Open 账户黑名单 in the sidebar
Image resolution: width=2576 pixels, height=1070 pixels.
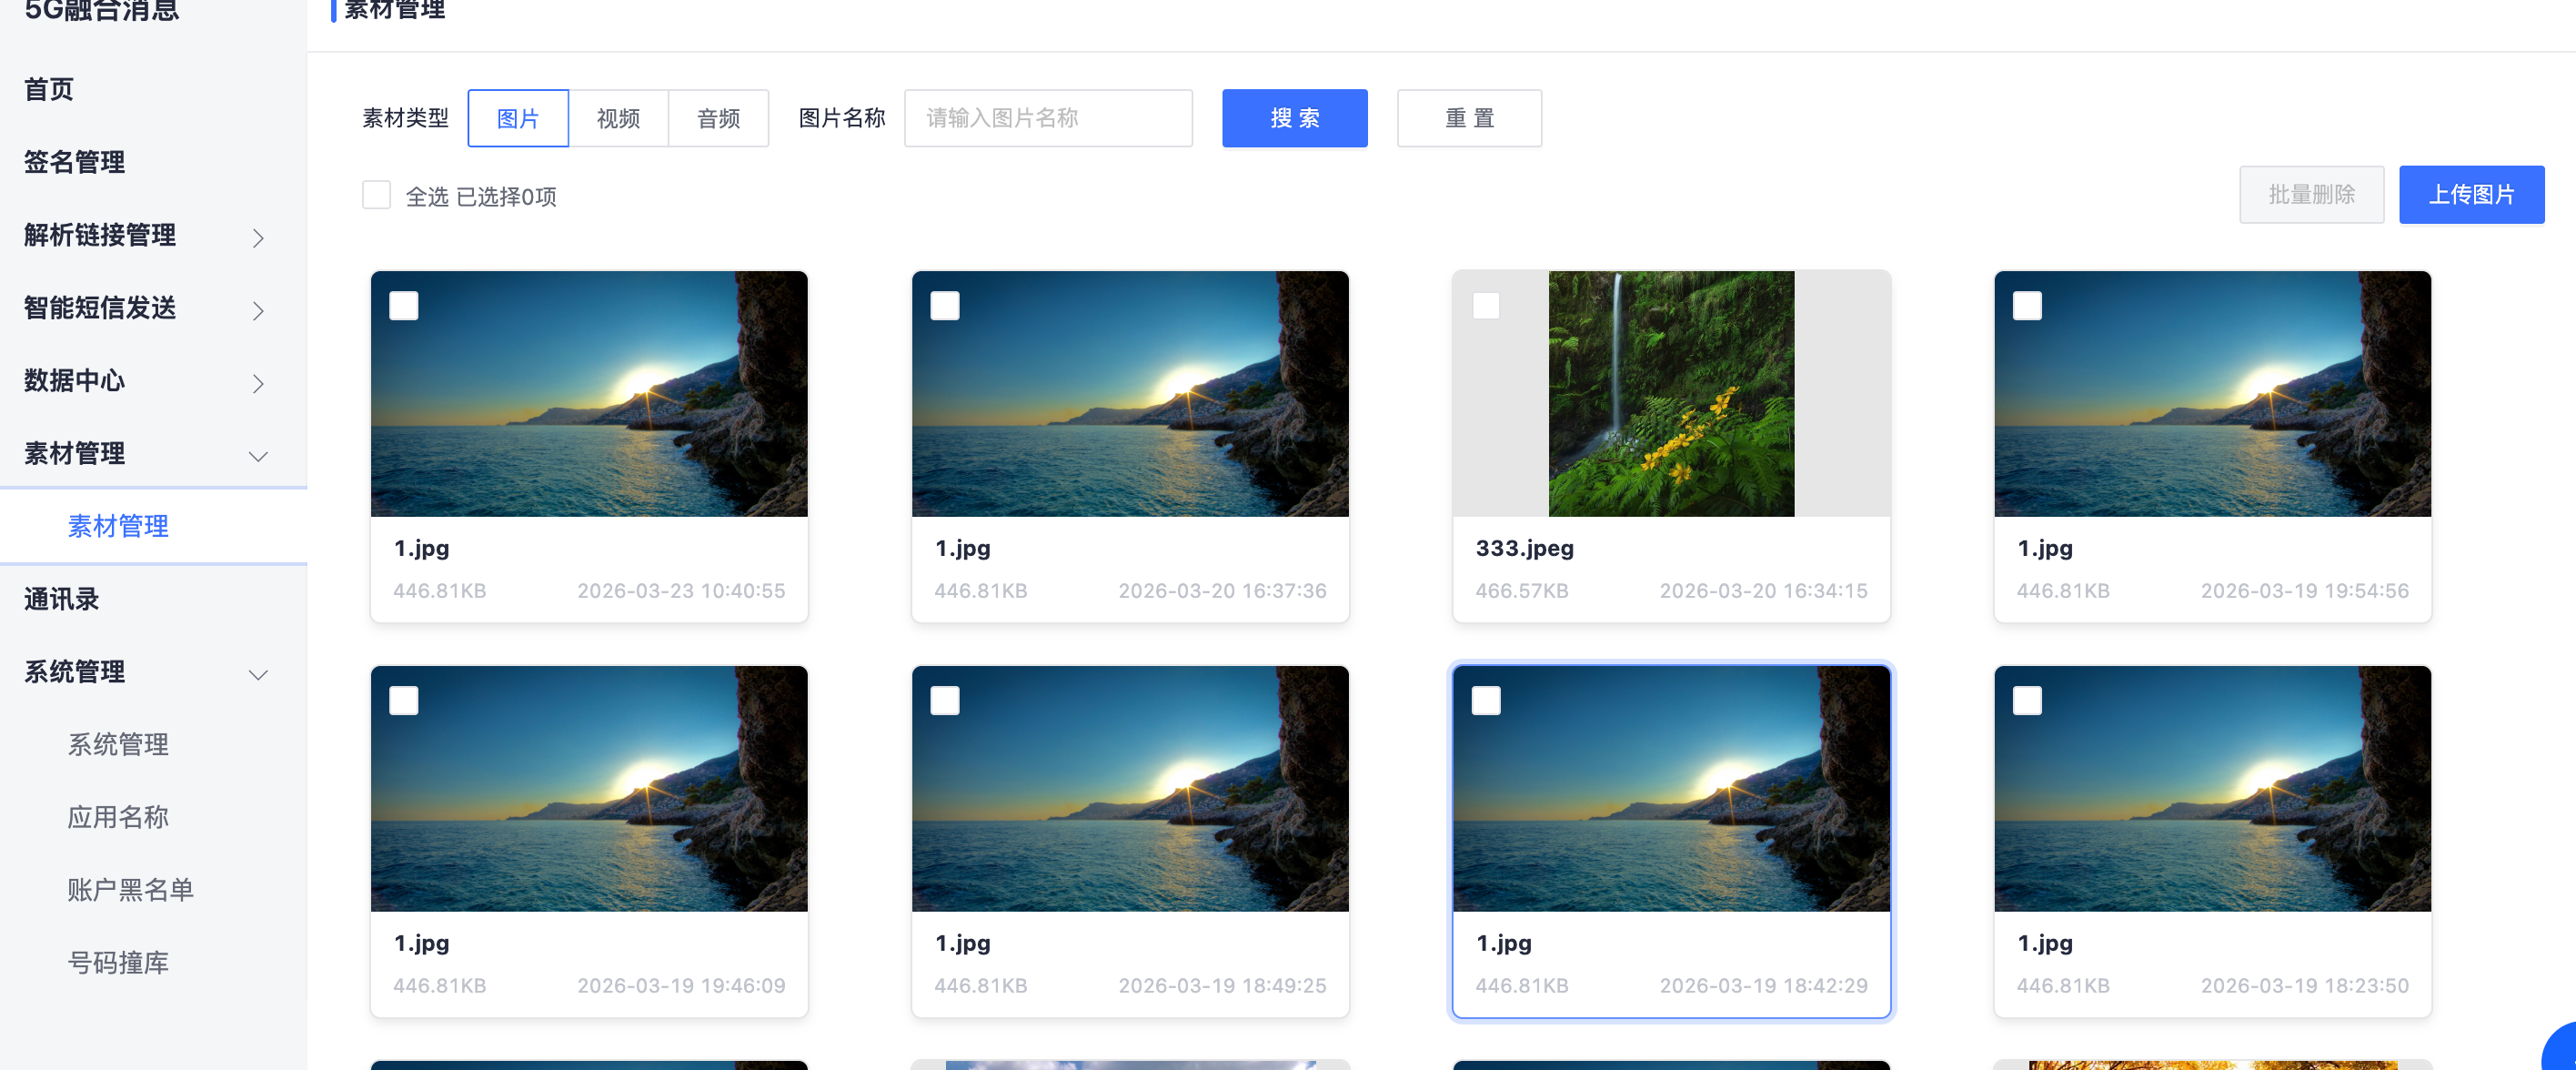click(x=130, y=889)
